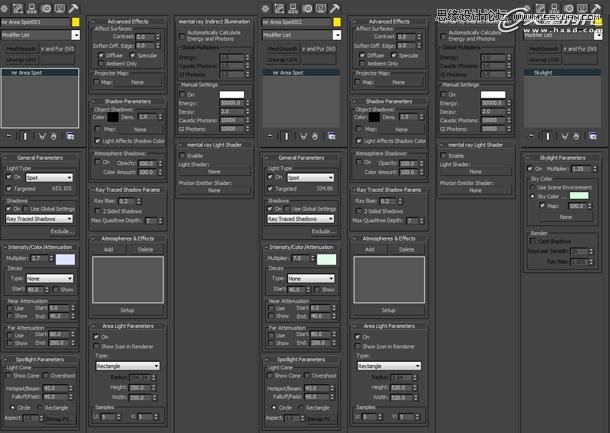Click make unique icon in Skylight panel

(565, 136)
